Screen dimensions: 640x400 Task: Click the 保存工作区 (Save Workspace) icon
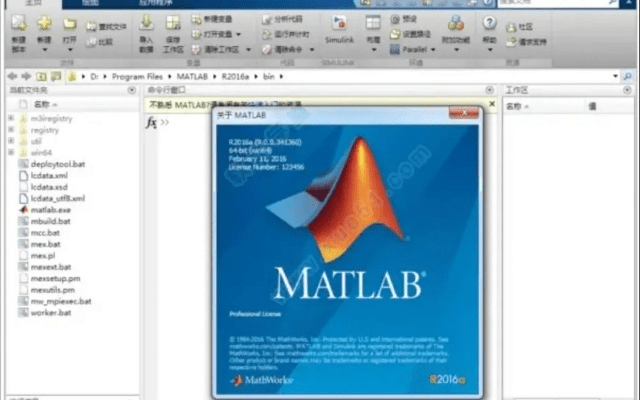tap(173, 23)
